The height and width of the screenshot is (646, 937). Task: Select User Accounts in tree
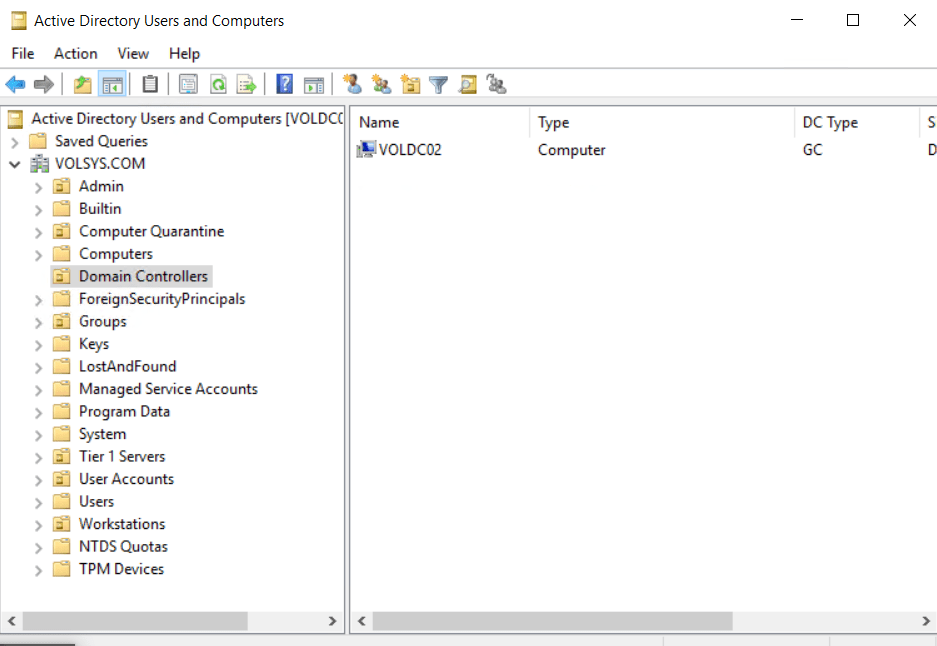click(126, 479)
